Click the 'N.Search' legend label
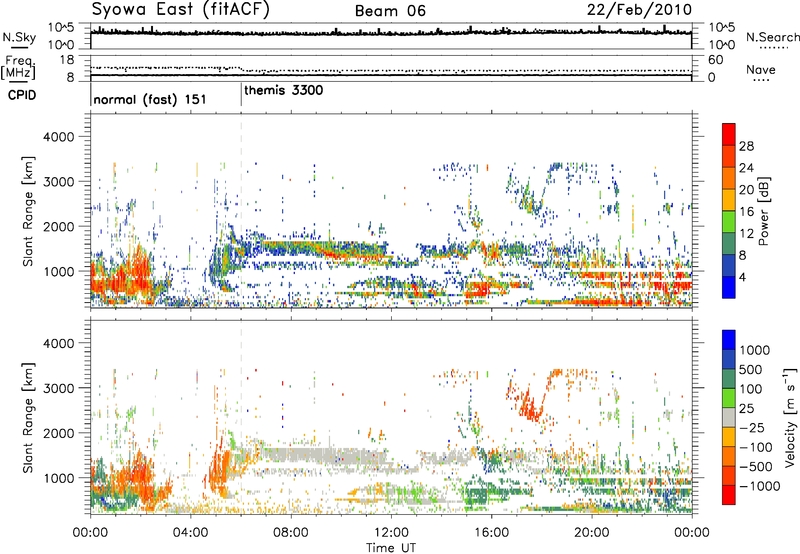Viewport: 800px width, 554px height. click(772, 37)
